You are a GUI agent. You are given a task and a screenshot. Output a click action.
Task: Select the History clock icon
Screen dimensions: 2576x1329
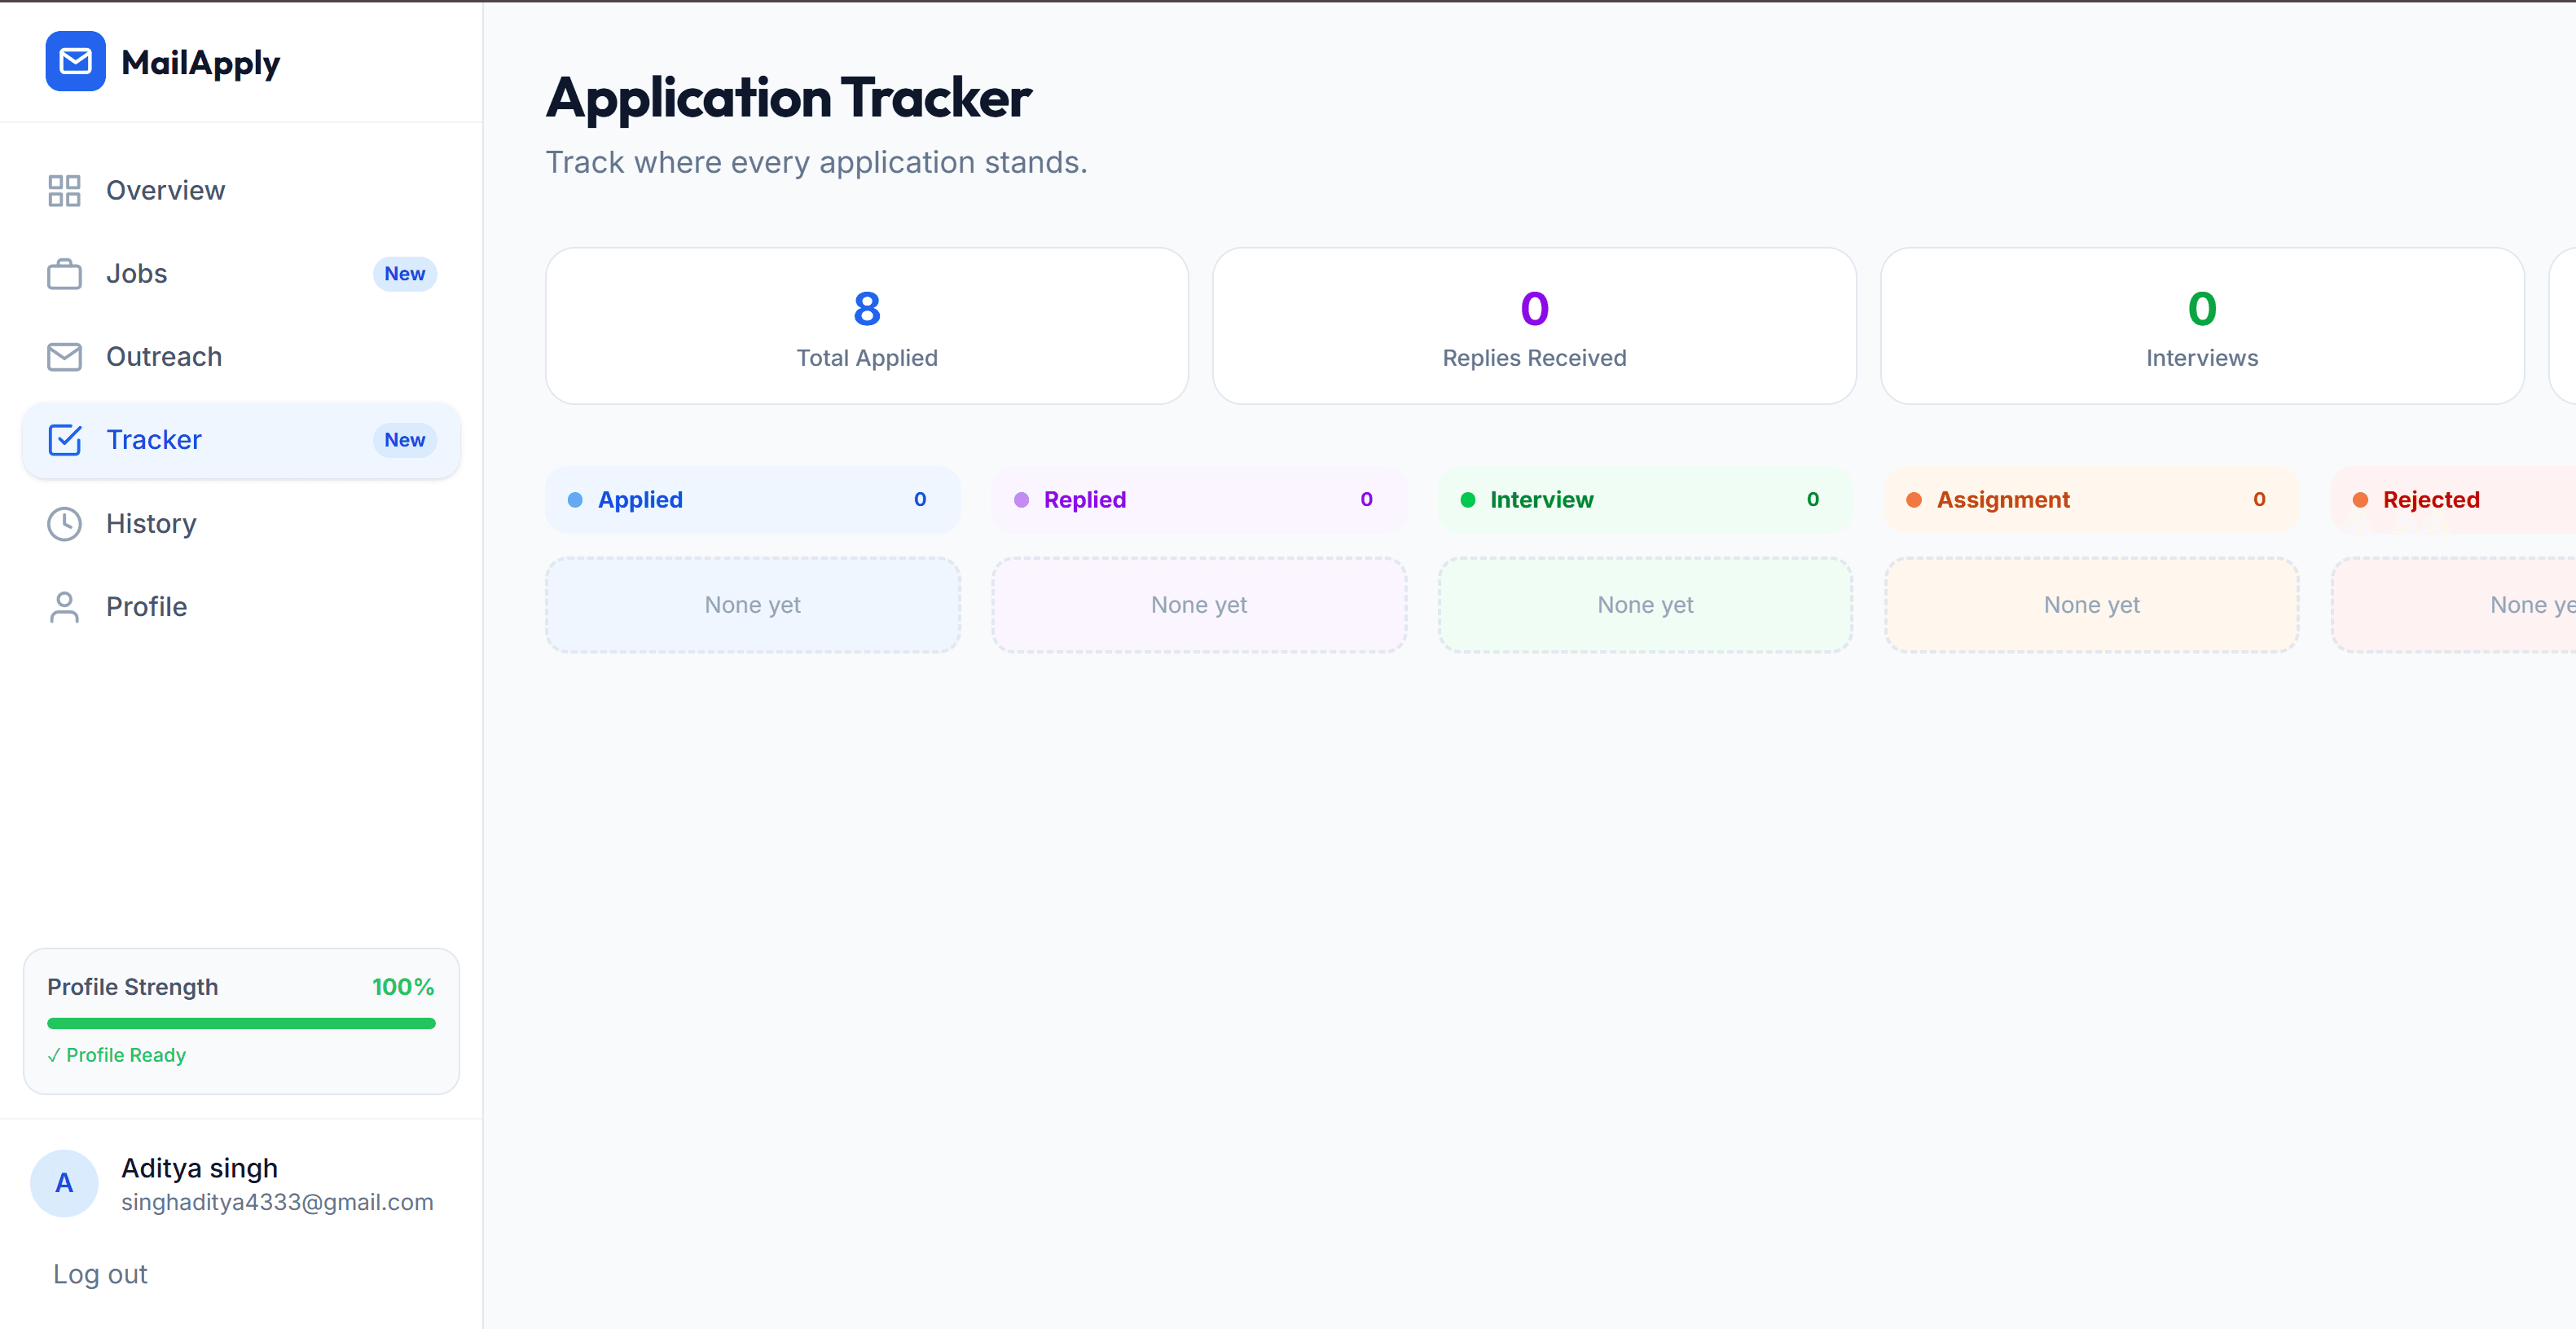coord(64,523)
